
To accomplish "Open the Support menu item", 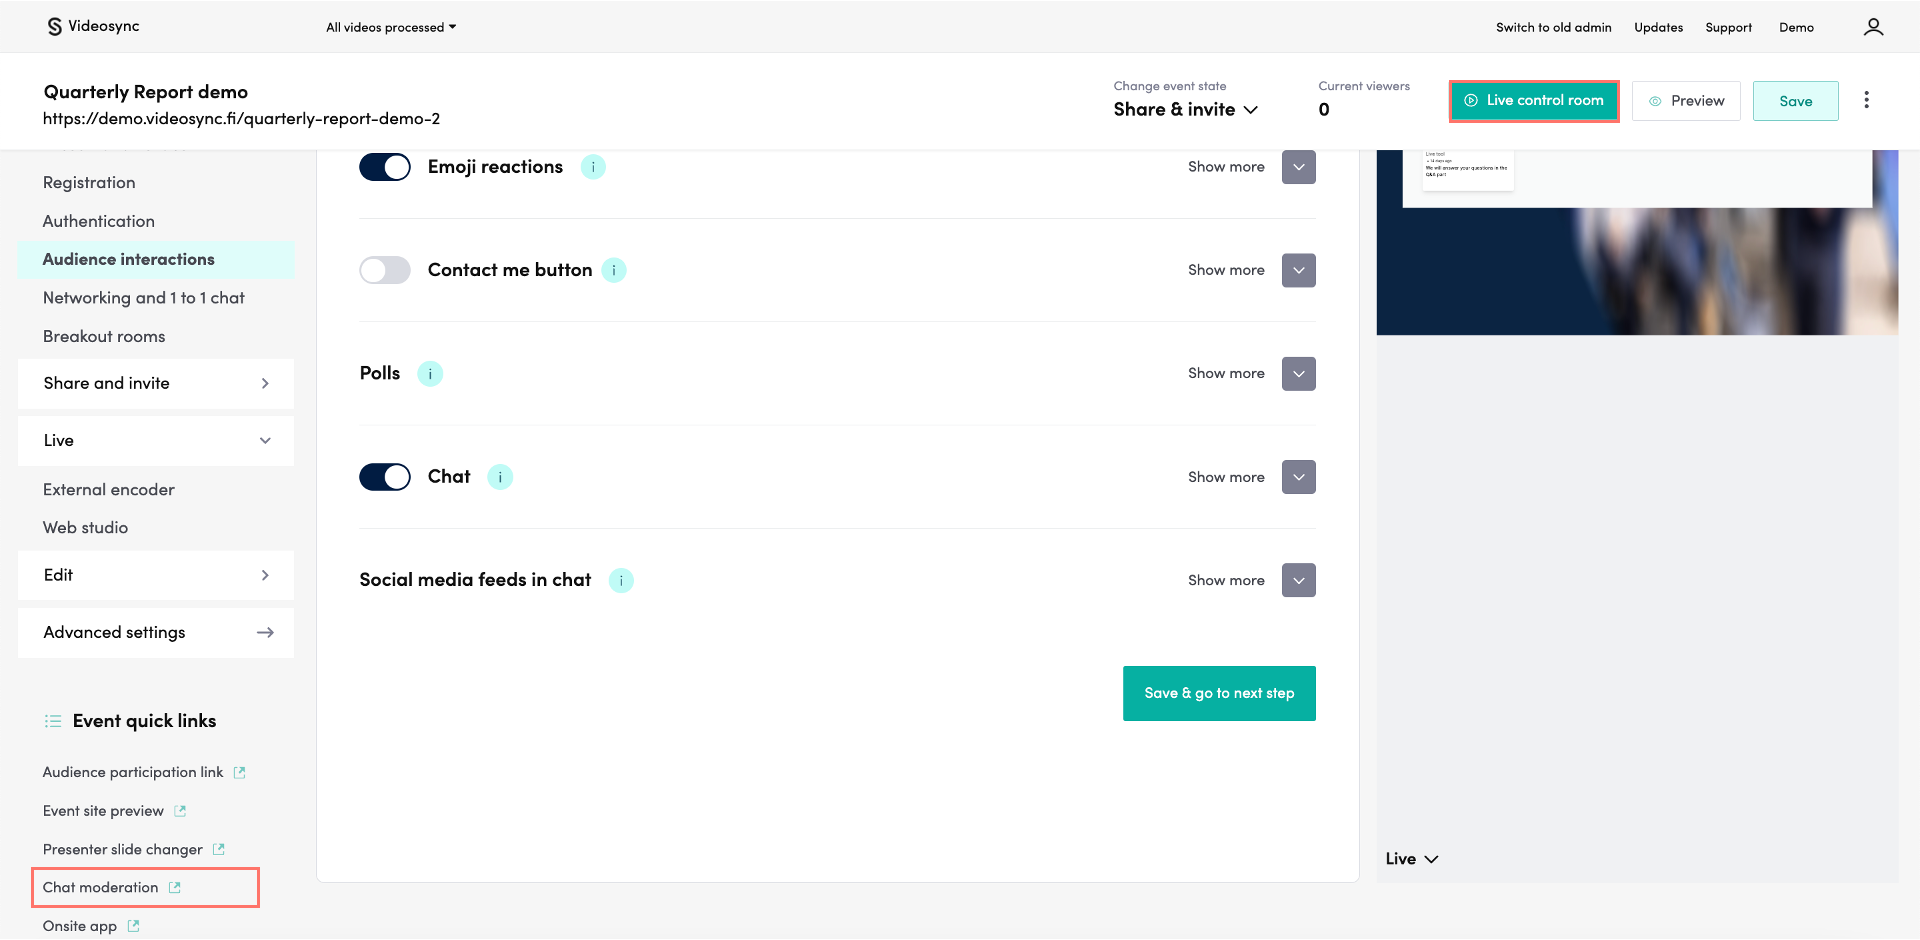I will click(1729, 27).
